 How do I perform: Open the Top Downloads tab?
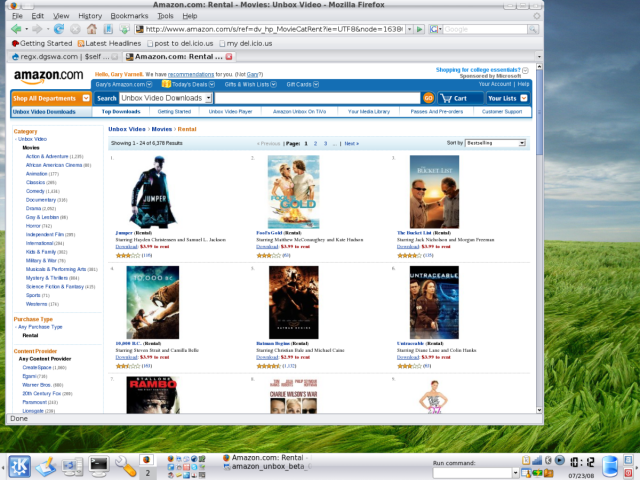(121, 111)
